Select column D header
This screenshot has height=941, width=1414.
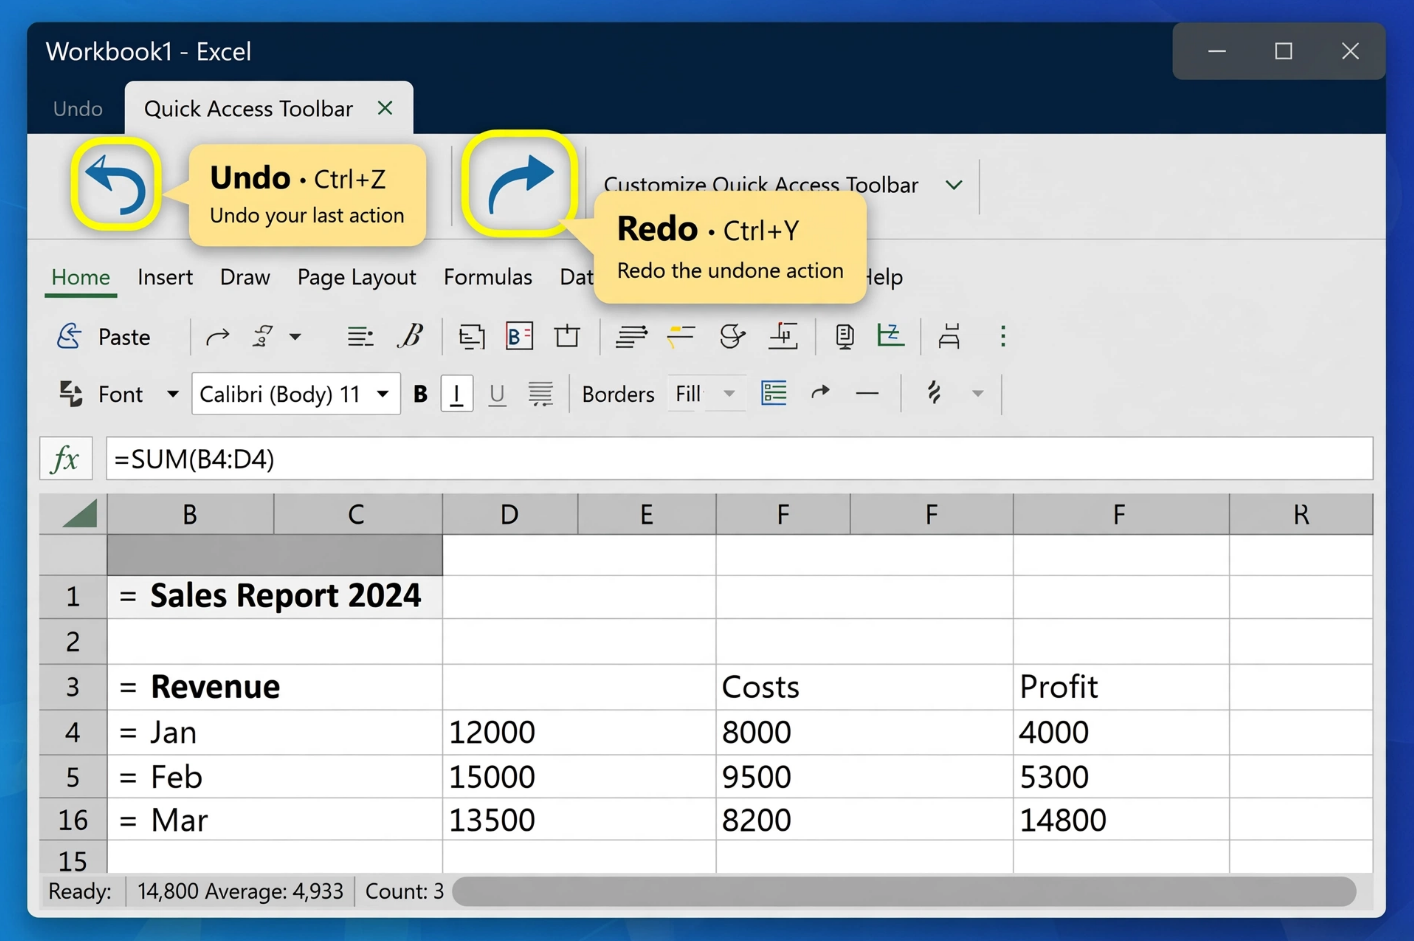pos(510,514)
